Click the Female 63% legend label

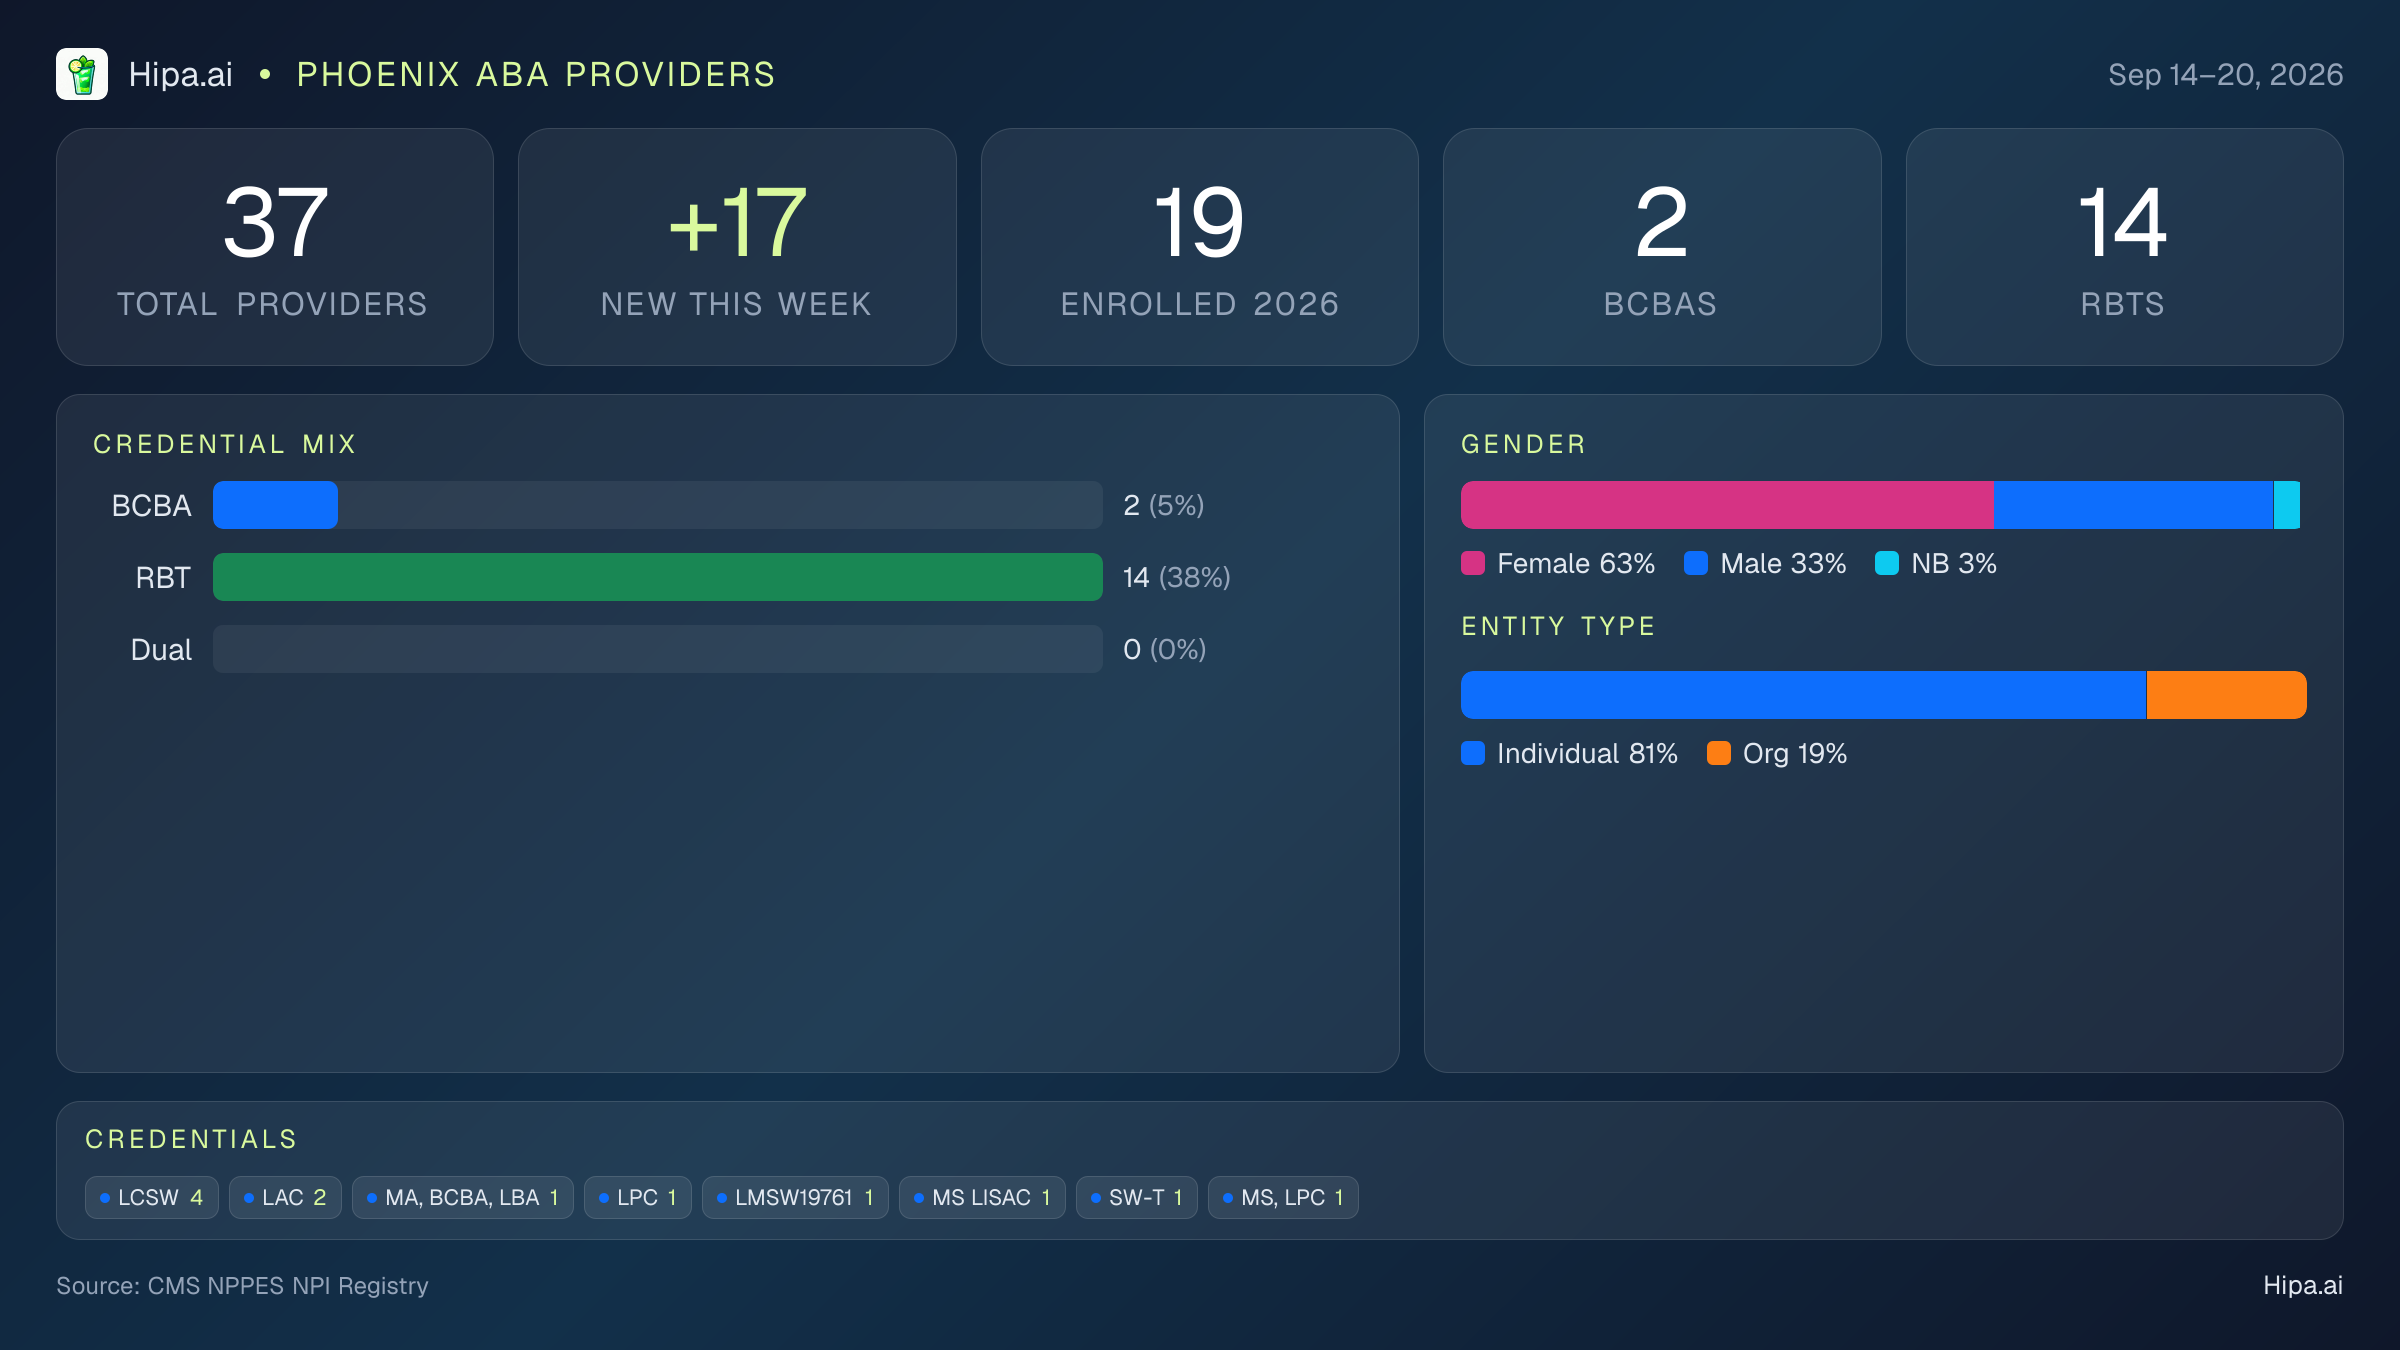coord(1576,563)
